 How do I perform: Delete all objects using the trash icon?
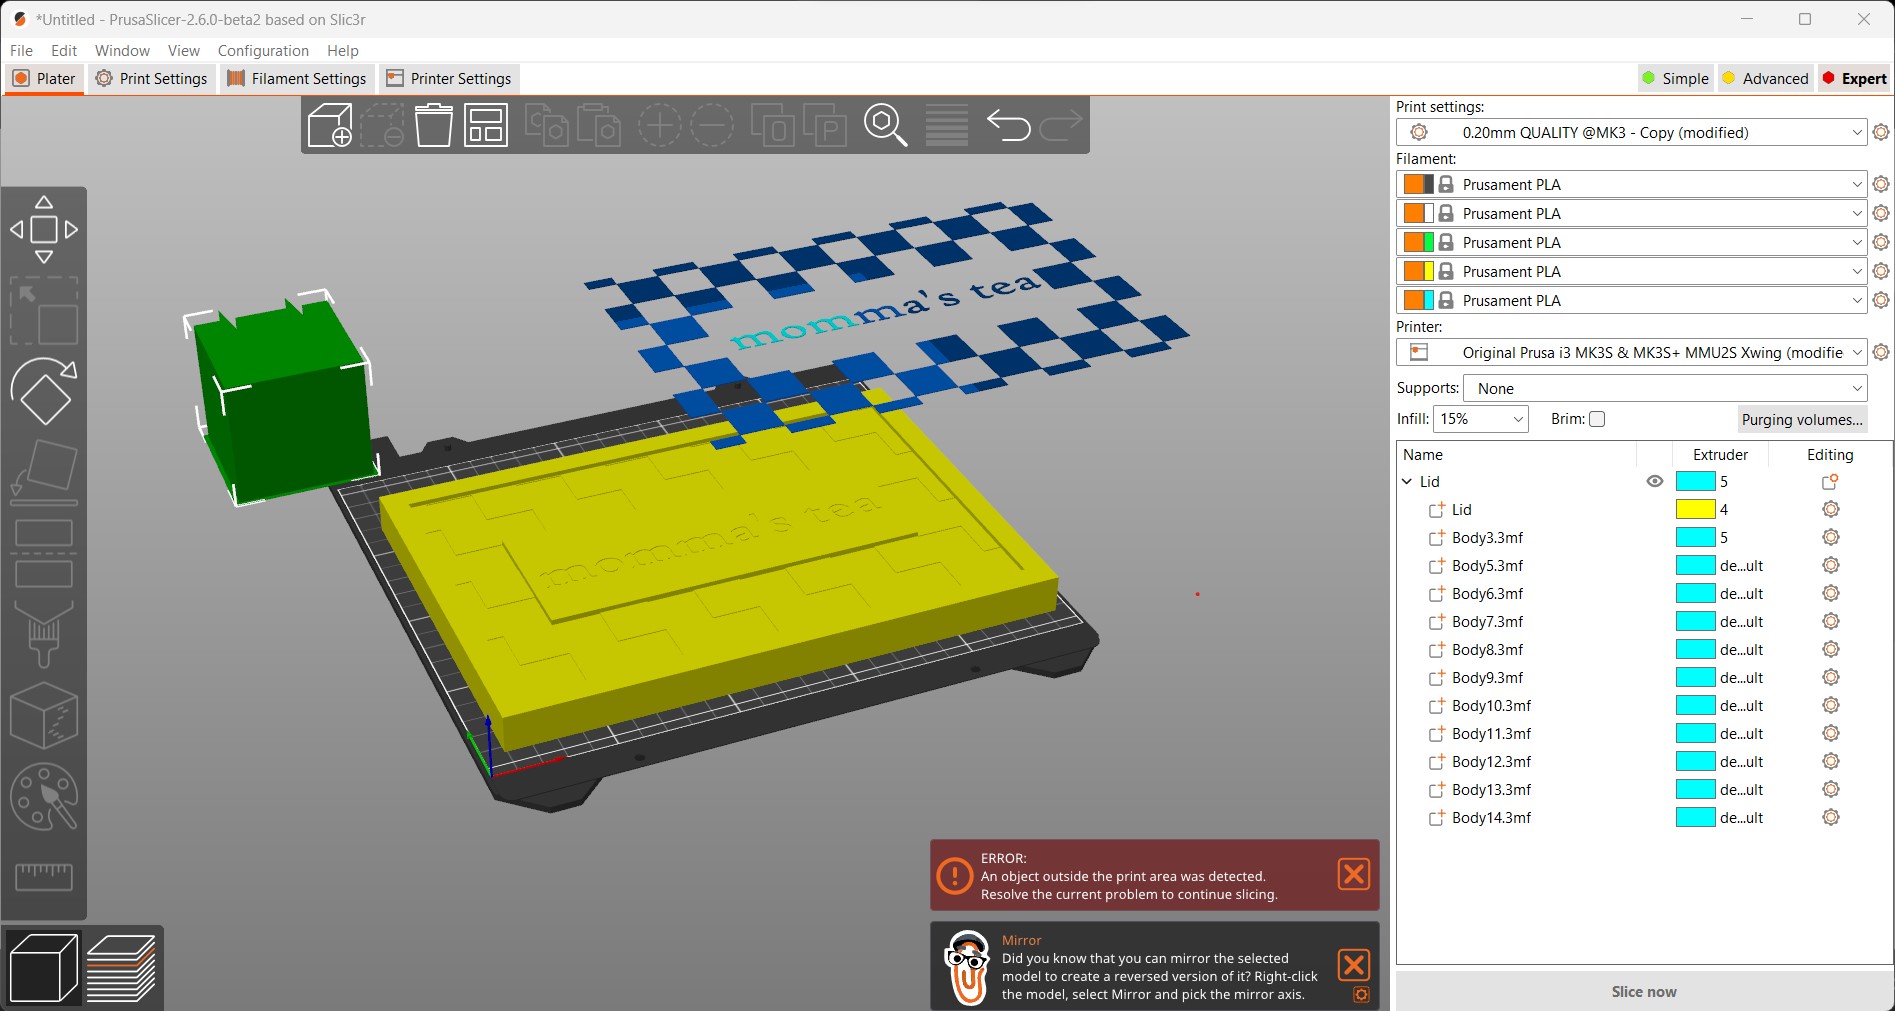pyautogui.click(x=433, y=124)
